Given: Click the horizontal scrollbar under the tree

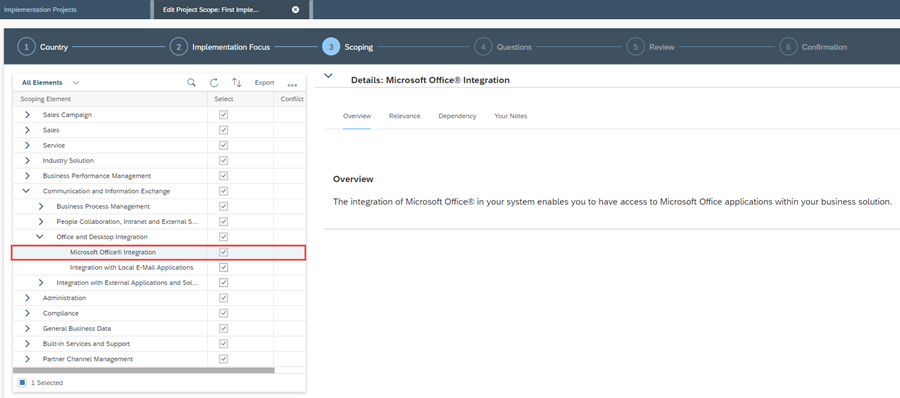Looking at the screenshot, I should click(x=143, y=370).
